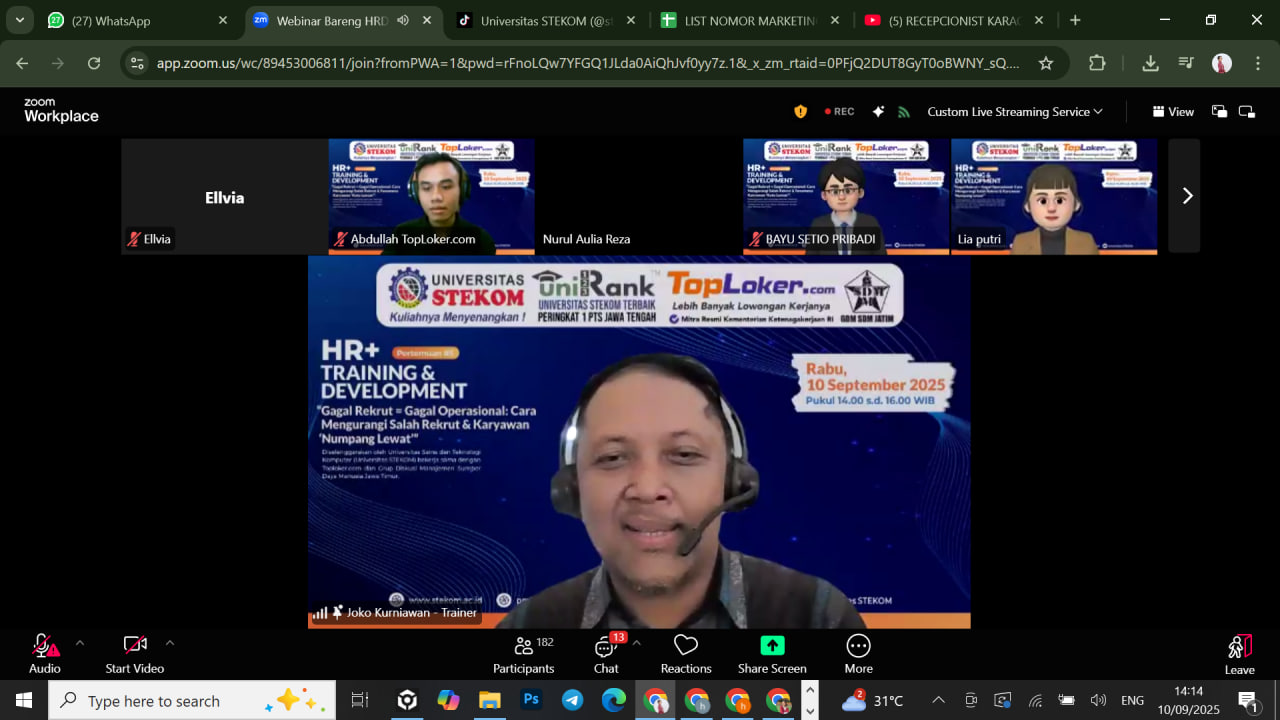Open the AI Companion sparkle icon
This screenshot has height=720, width=1280.
[x=878, y=112]
